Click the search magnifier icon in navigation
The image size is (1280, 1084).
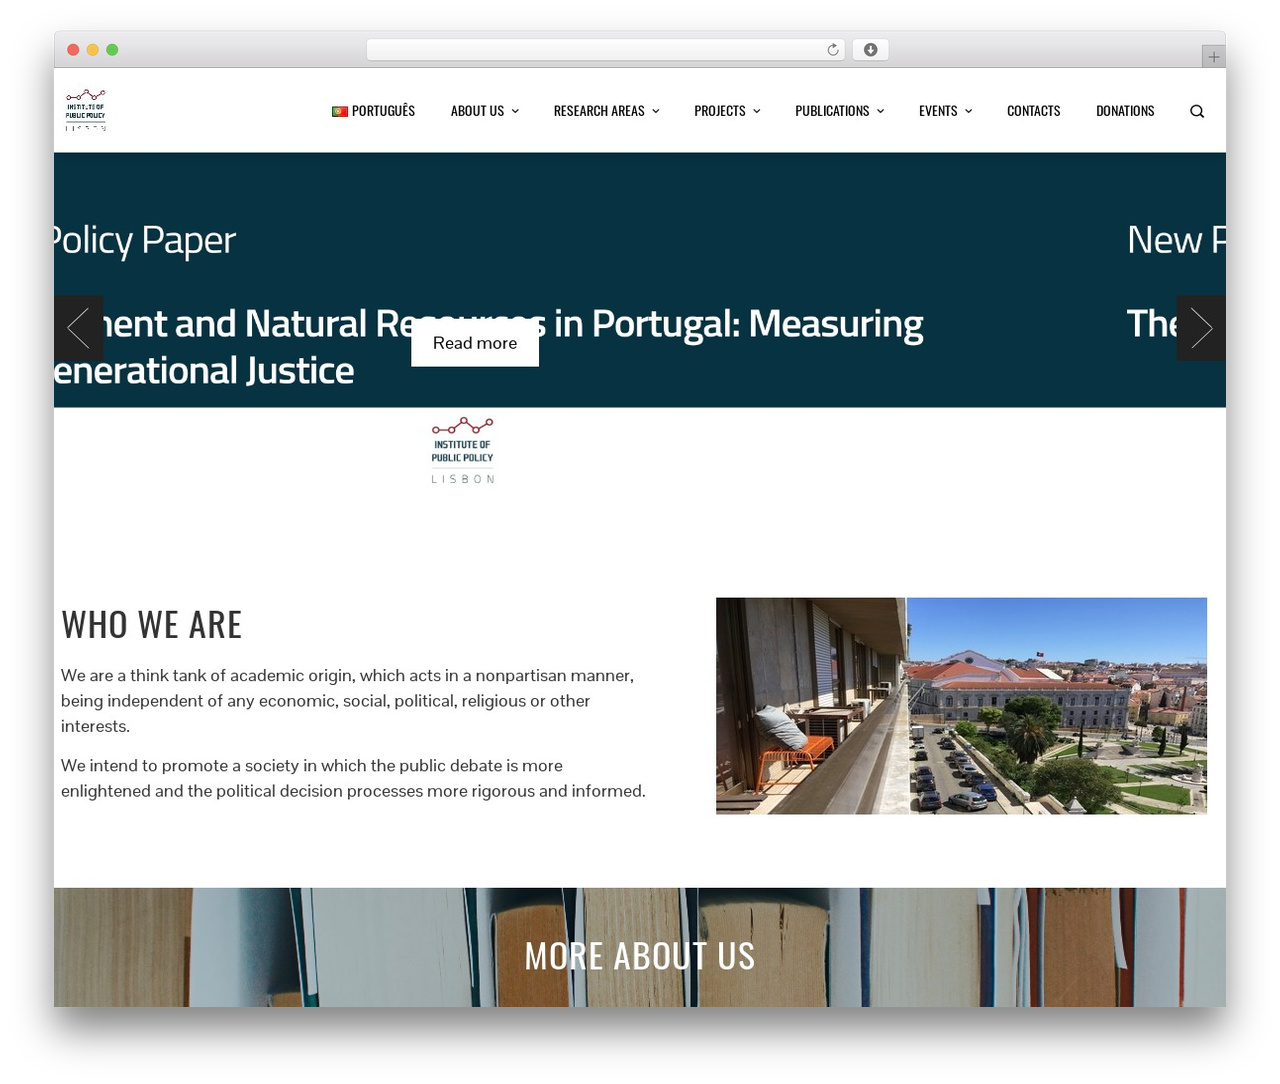click(x=1196, y=111)
